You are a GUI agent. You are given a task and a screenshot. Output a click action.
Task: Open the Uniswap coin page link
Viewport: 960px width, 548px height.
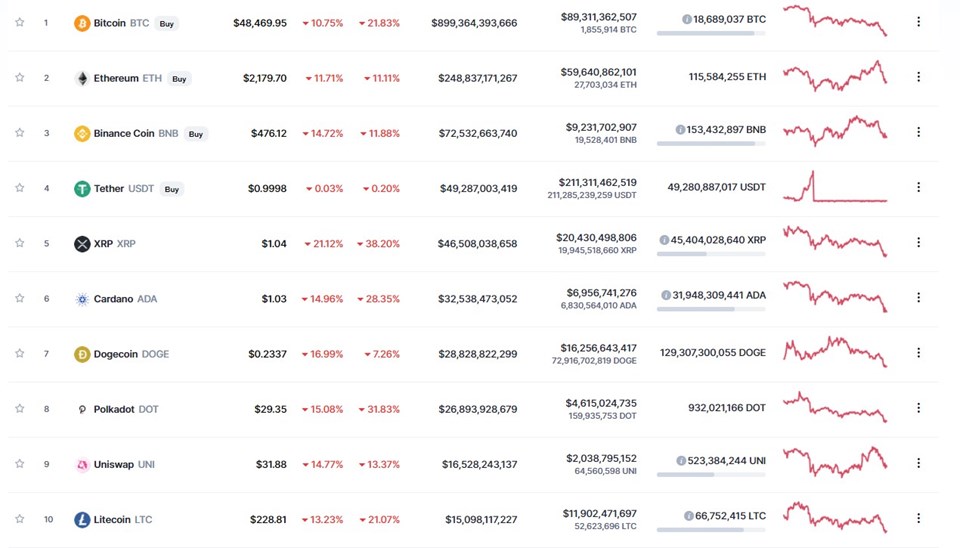[x=124, y=464]
